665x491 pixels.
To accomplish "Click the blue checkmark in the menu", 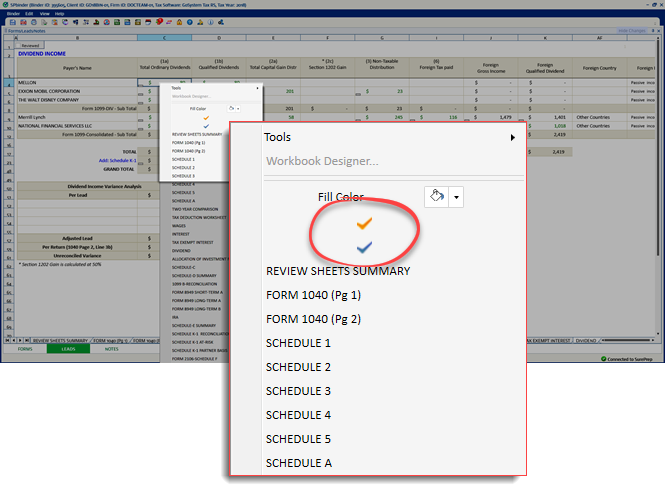I will 364,245.
